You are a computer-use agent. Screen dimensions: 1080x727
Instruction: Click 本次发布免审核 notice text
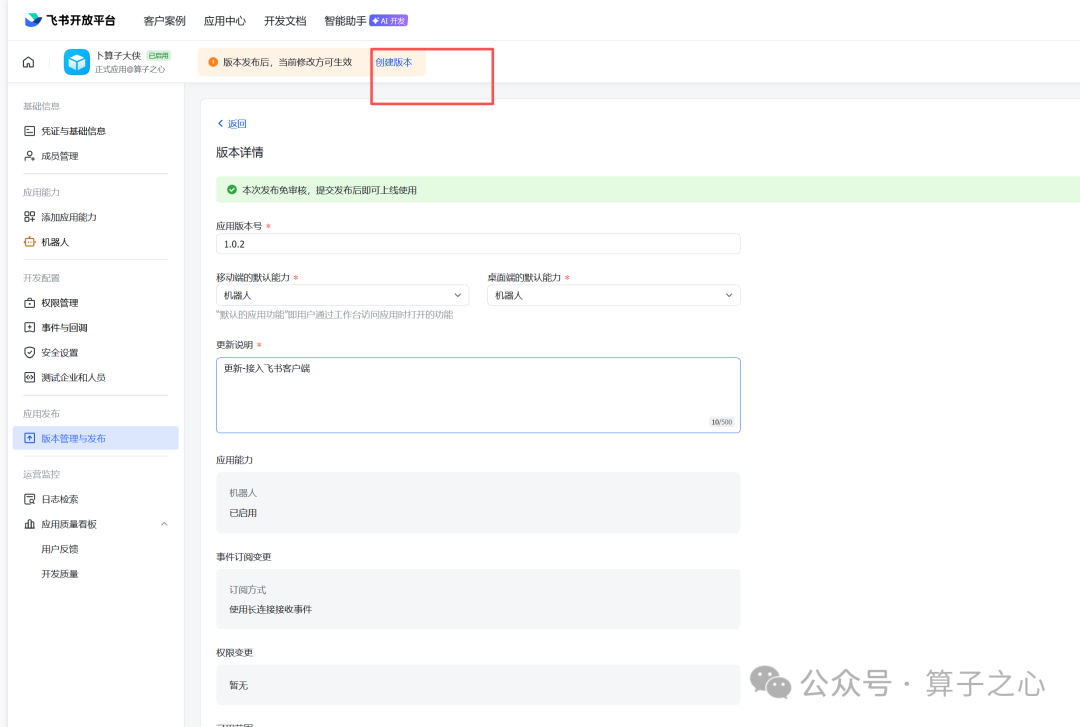(x=329, y=190)
